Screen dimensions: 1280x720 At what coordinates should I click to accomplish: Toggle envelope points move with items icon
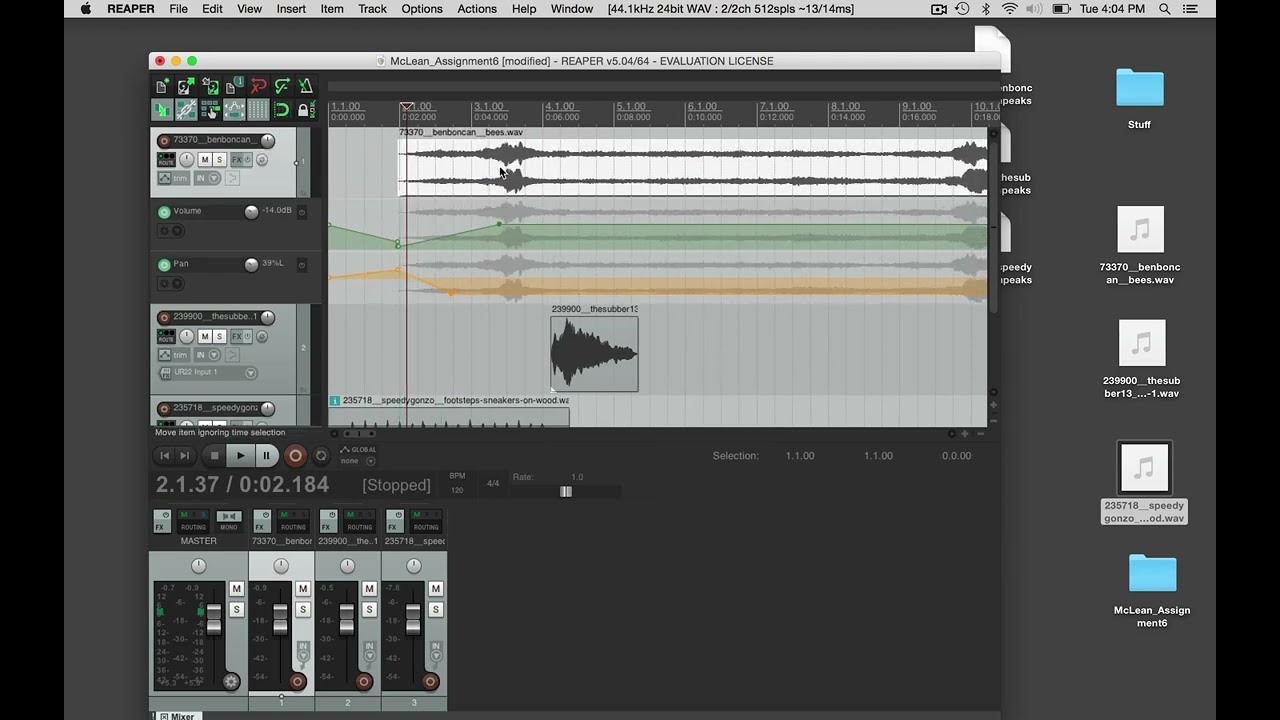(234, 110)
